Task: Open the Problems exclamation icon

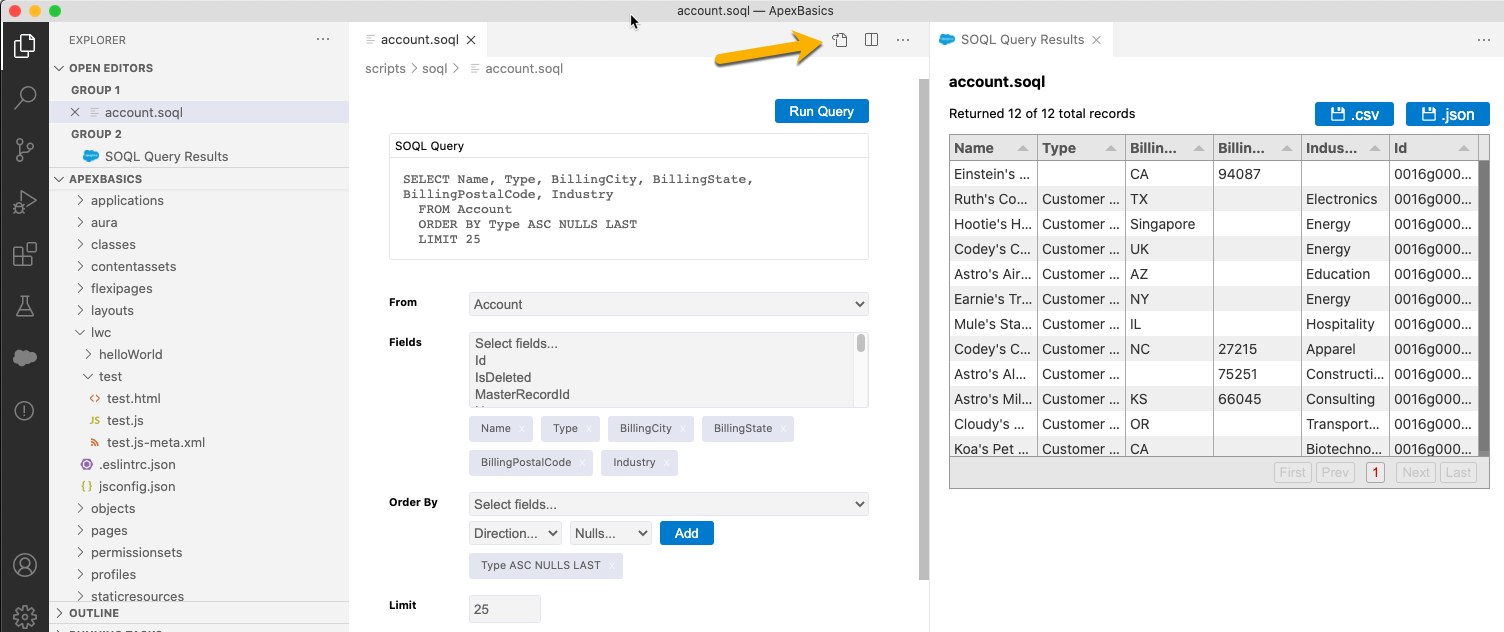Action: (x=24, y=410)
